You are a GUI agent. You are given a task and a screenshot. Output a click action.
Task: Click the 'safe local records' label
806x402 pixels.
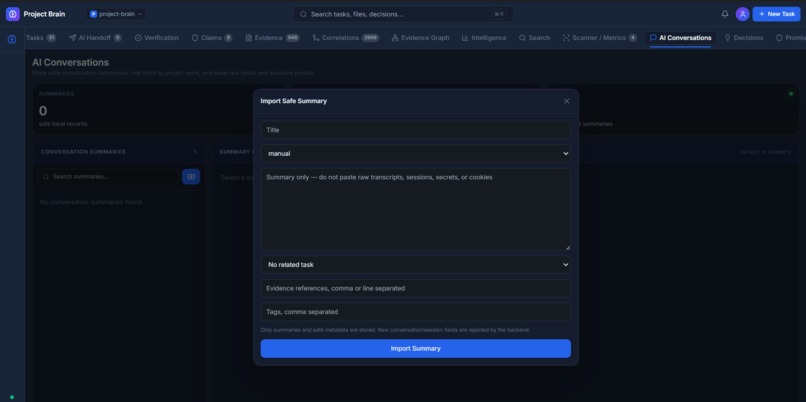coord(63,124)
